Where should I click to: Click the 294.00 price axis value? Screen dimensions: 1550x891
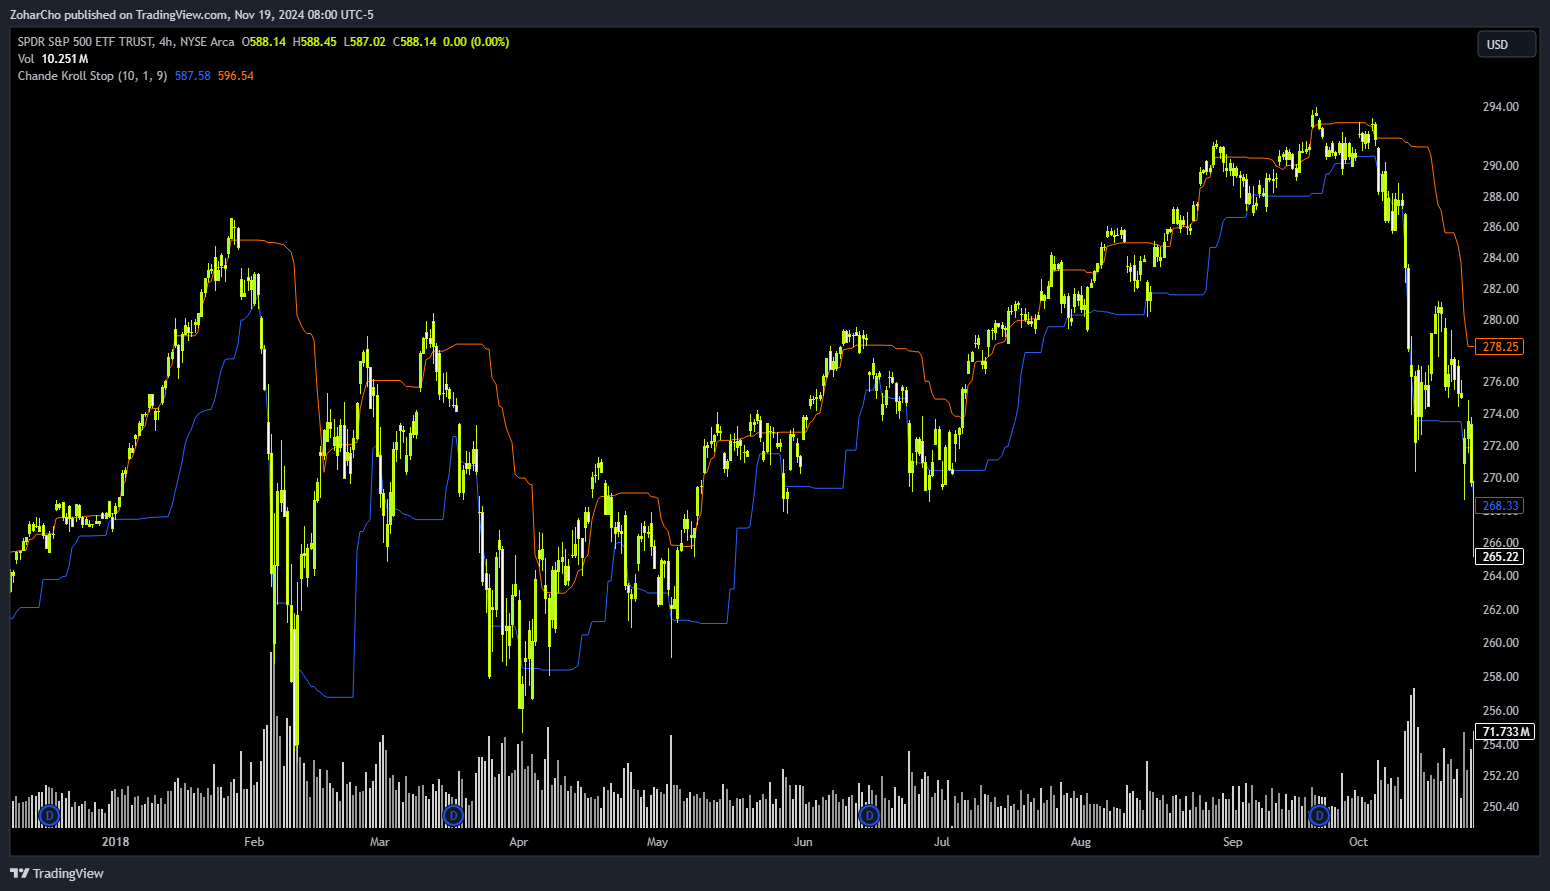(x=1500, y=107)
